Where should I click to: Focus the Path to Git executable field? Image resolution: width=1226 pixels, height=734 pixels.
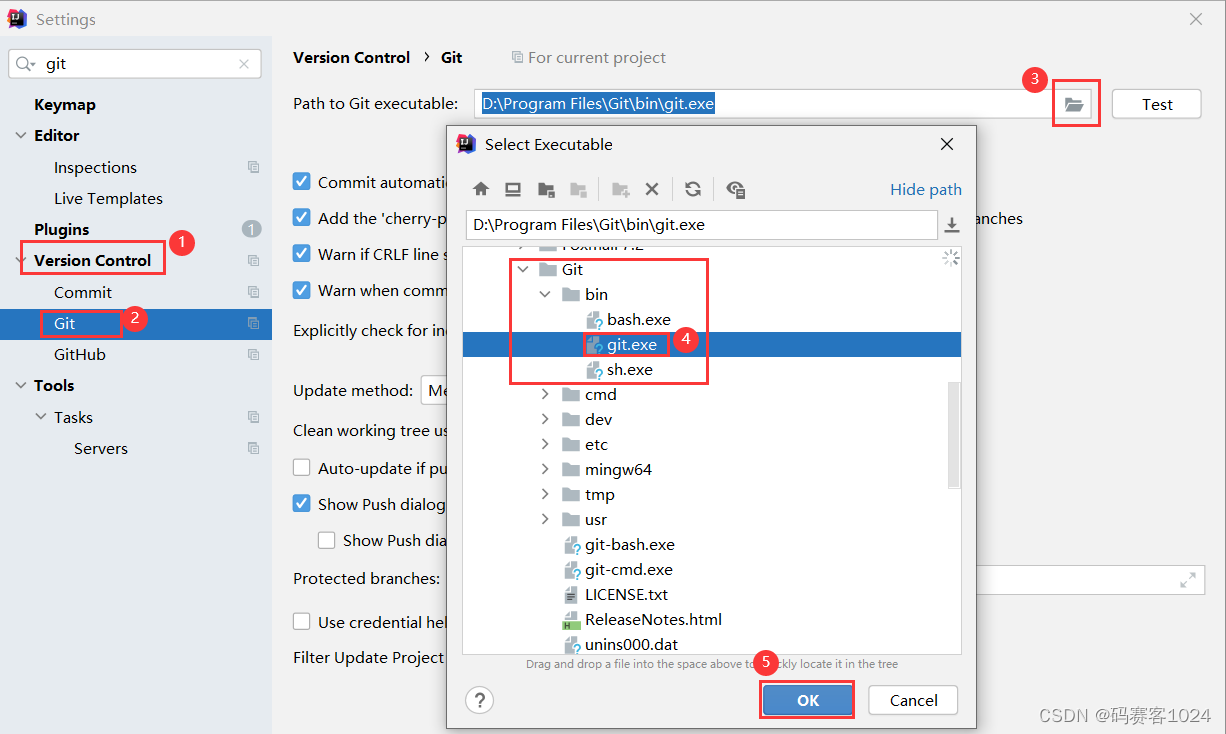(762, 103)
